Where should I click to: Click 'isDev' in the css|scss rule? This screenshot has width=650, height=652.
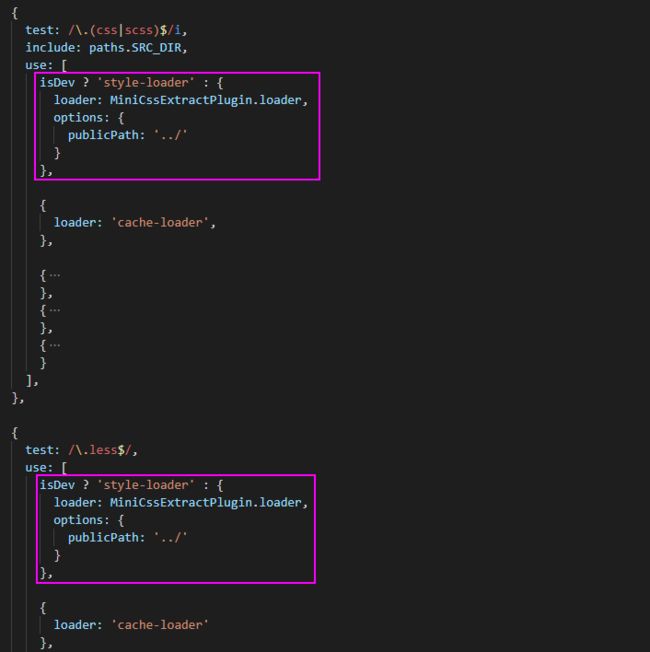tap(57, 83)
